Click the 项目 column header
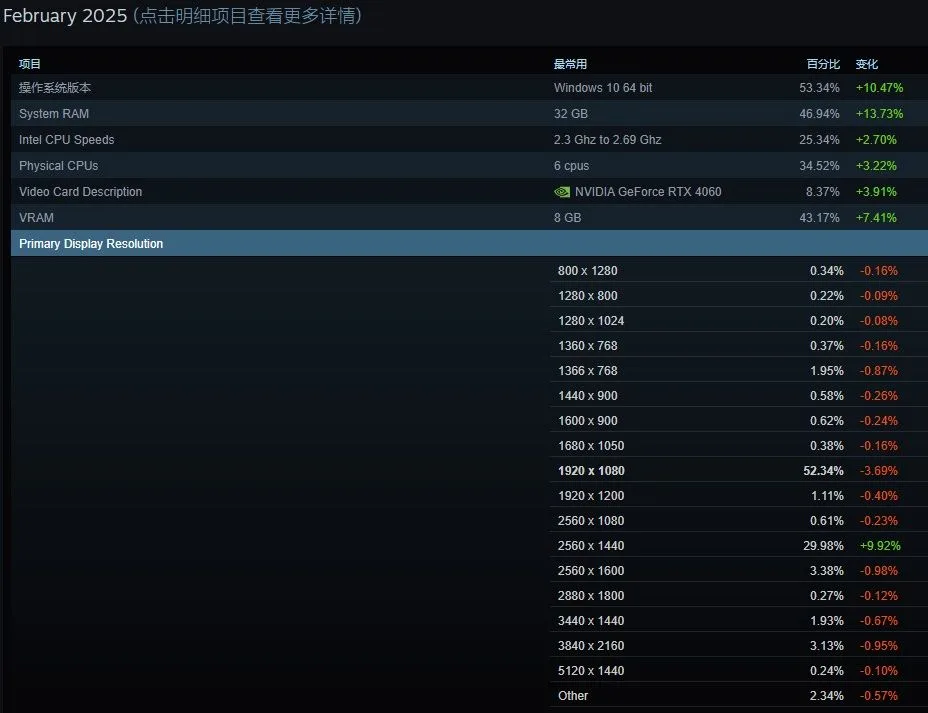The image size is (928, 713). pos(30,64)
